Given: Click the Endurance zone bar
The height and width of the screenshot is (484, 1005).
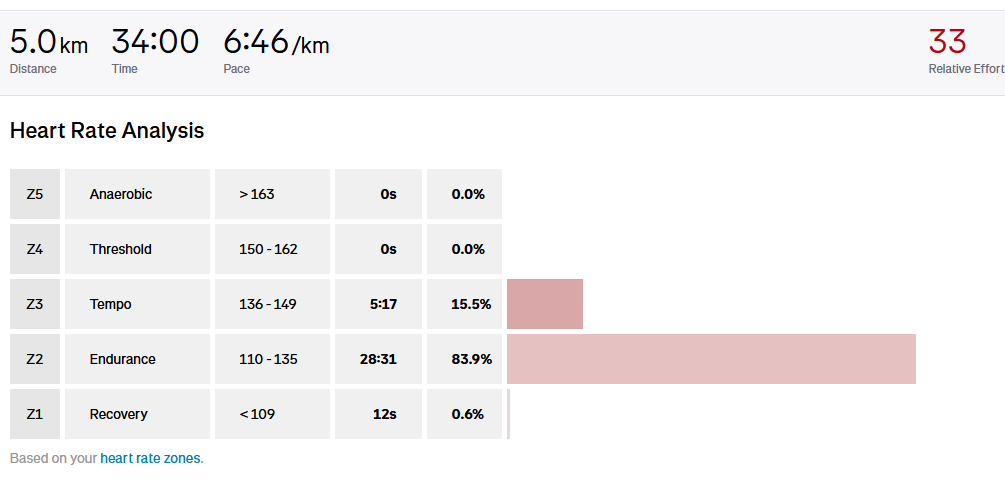Looking at the screenshot, I should click(x=711, y=359).
